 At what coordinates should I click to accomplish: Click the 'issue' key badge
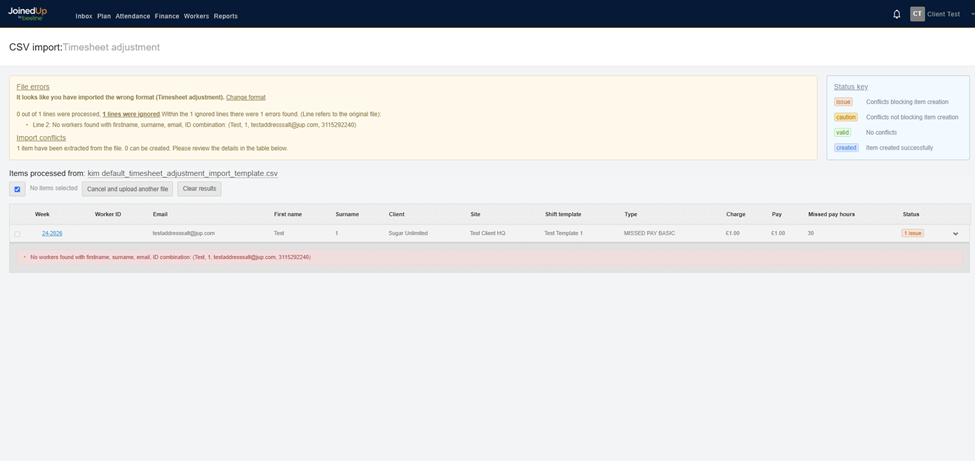pos(843,102)
